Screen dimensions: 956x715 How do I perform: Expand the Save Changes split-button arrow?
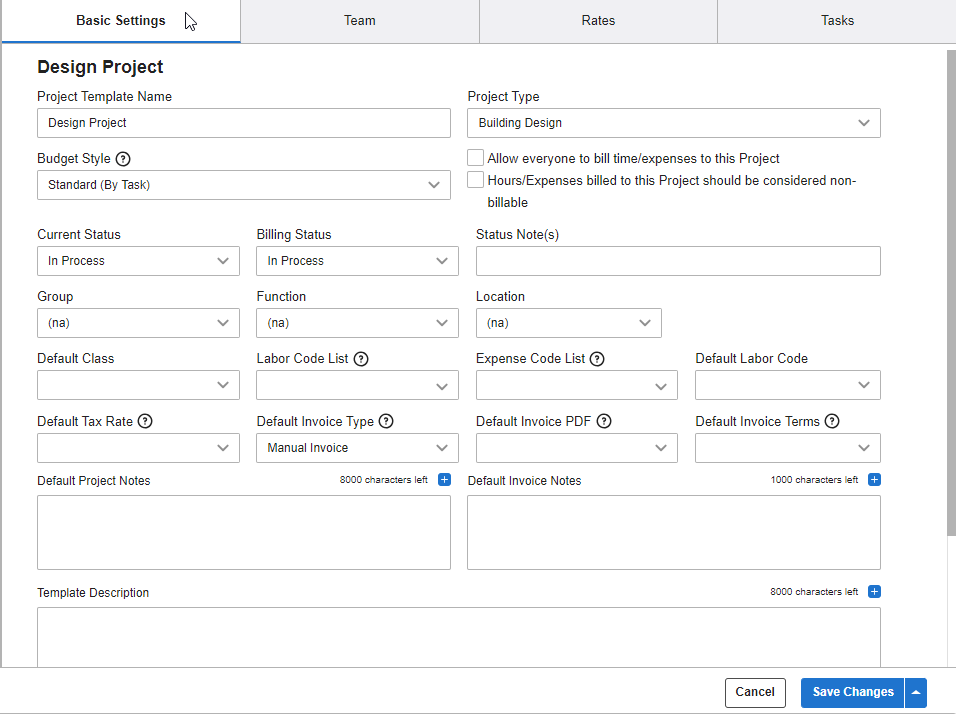(916, 692)
